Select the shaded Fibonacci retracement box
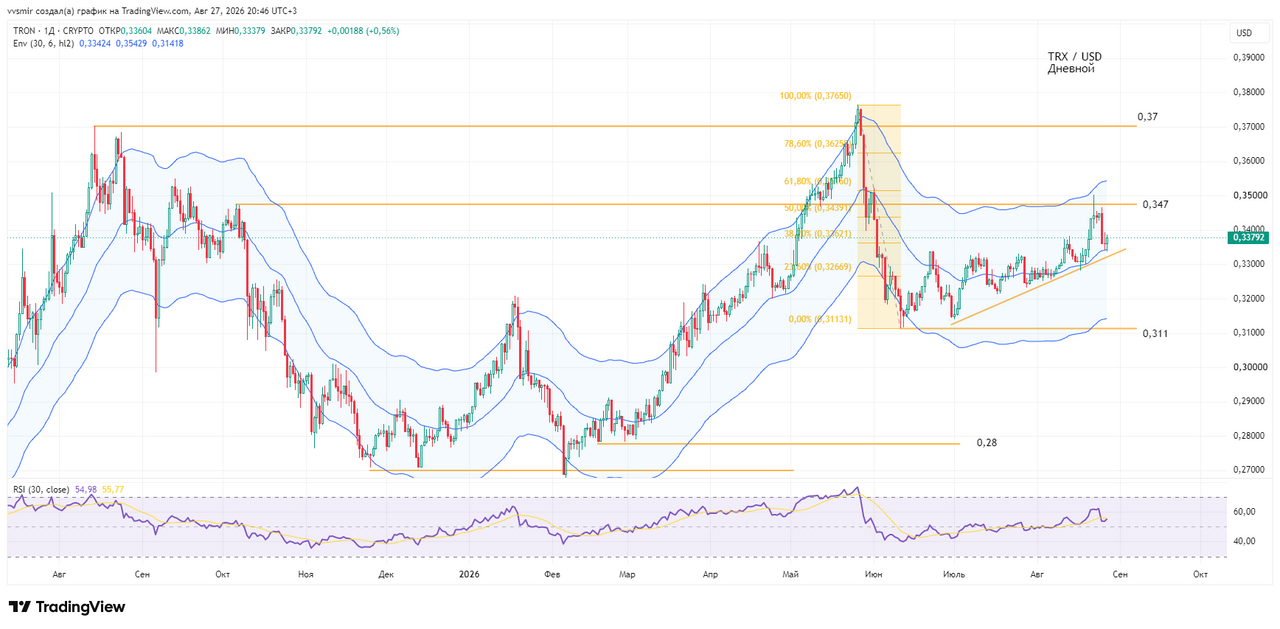This screenshot has width=1280, height=629. point(879,217)
